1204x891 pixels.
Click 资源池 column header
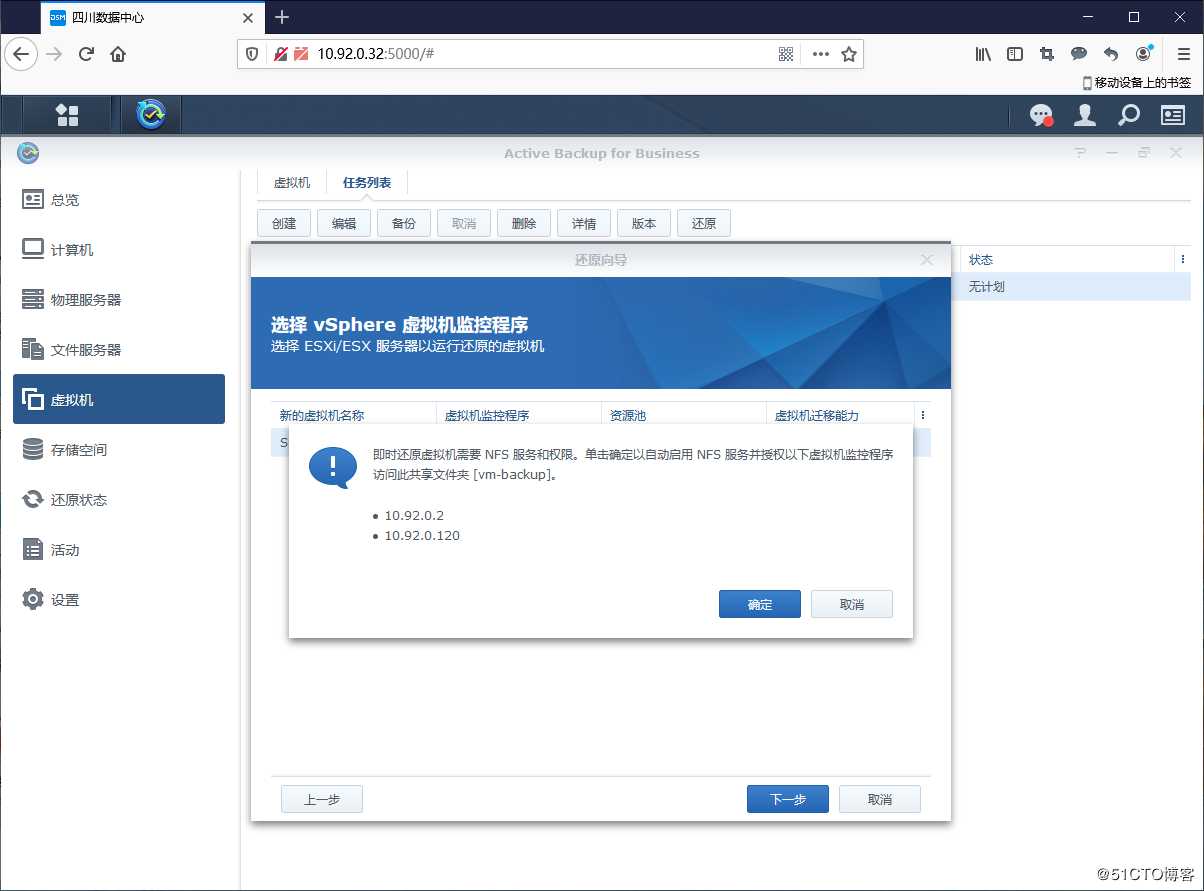pyautogui.click(x=684, y=415)
